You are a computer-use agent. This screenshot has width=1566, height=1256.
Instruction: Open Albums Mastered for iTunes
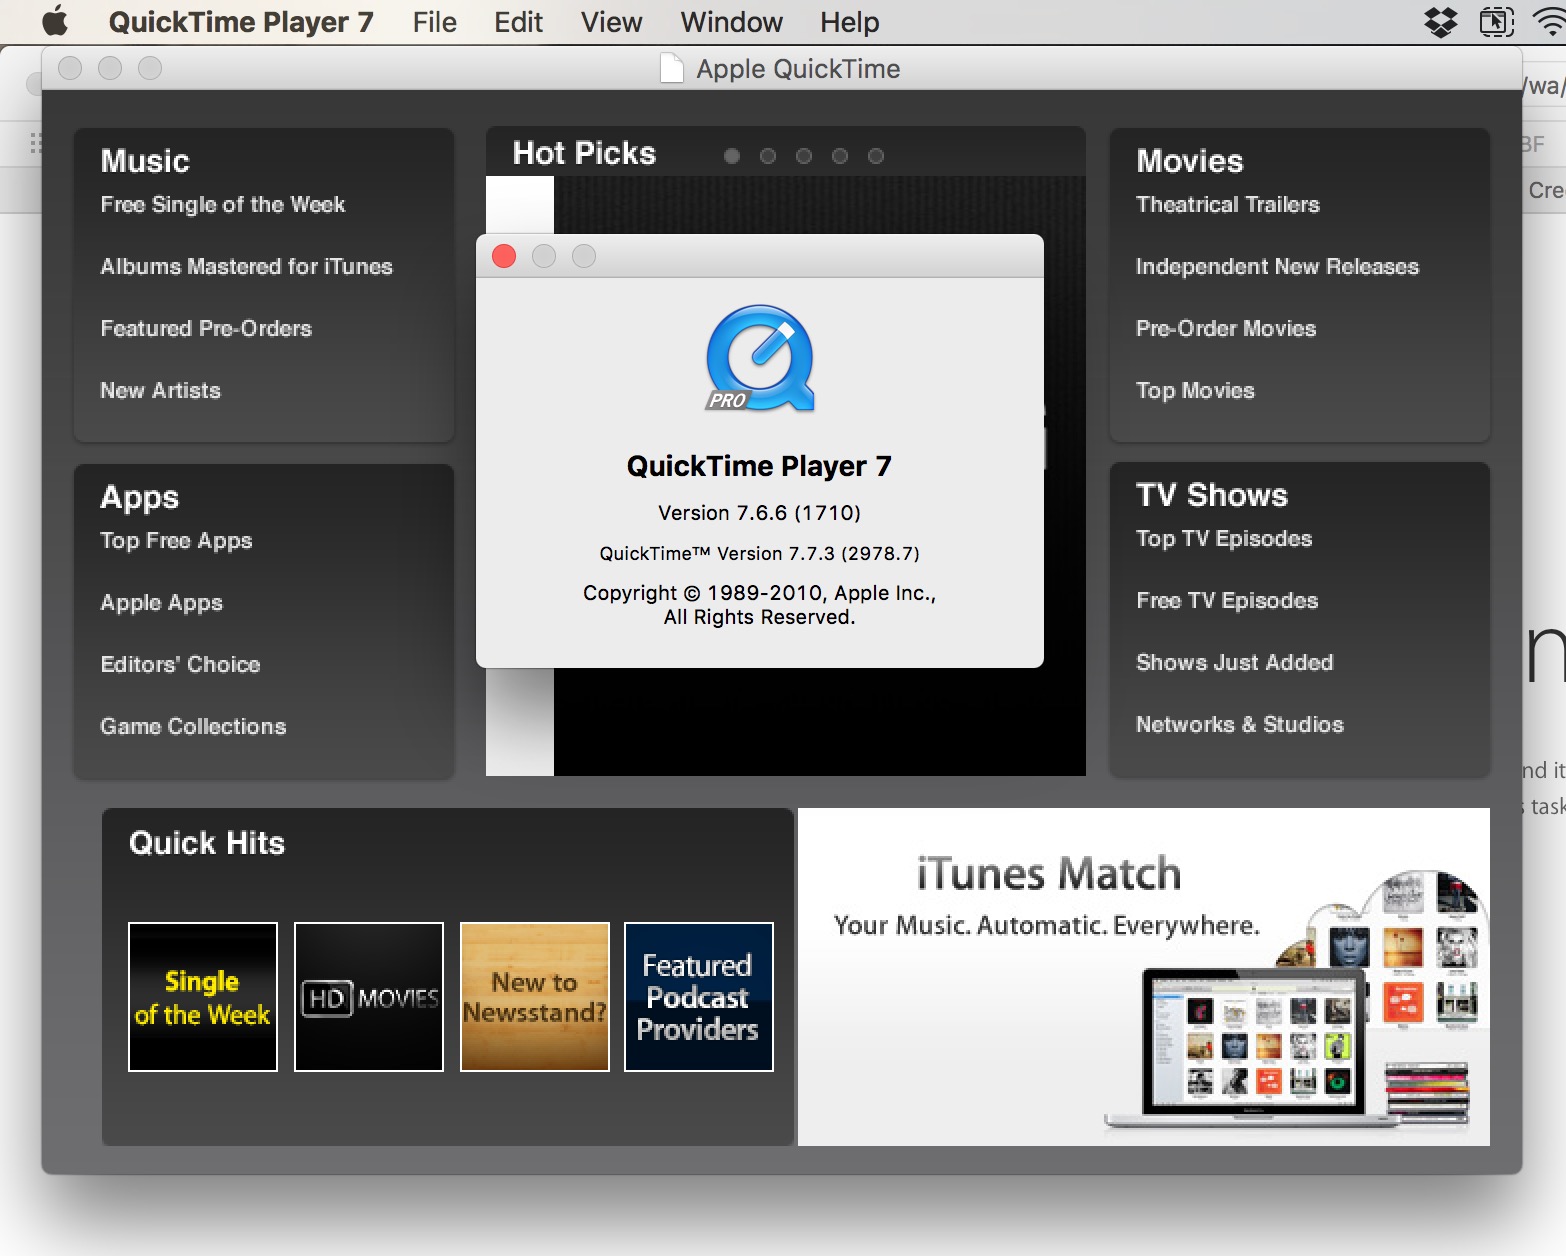[x=246, y=266]
